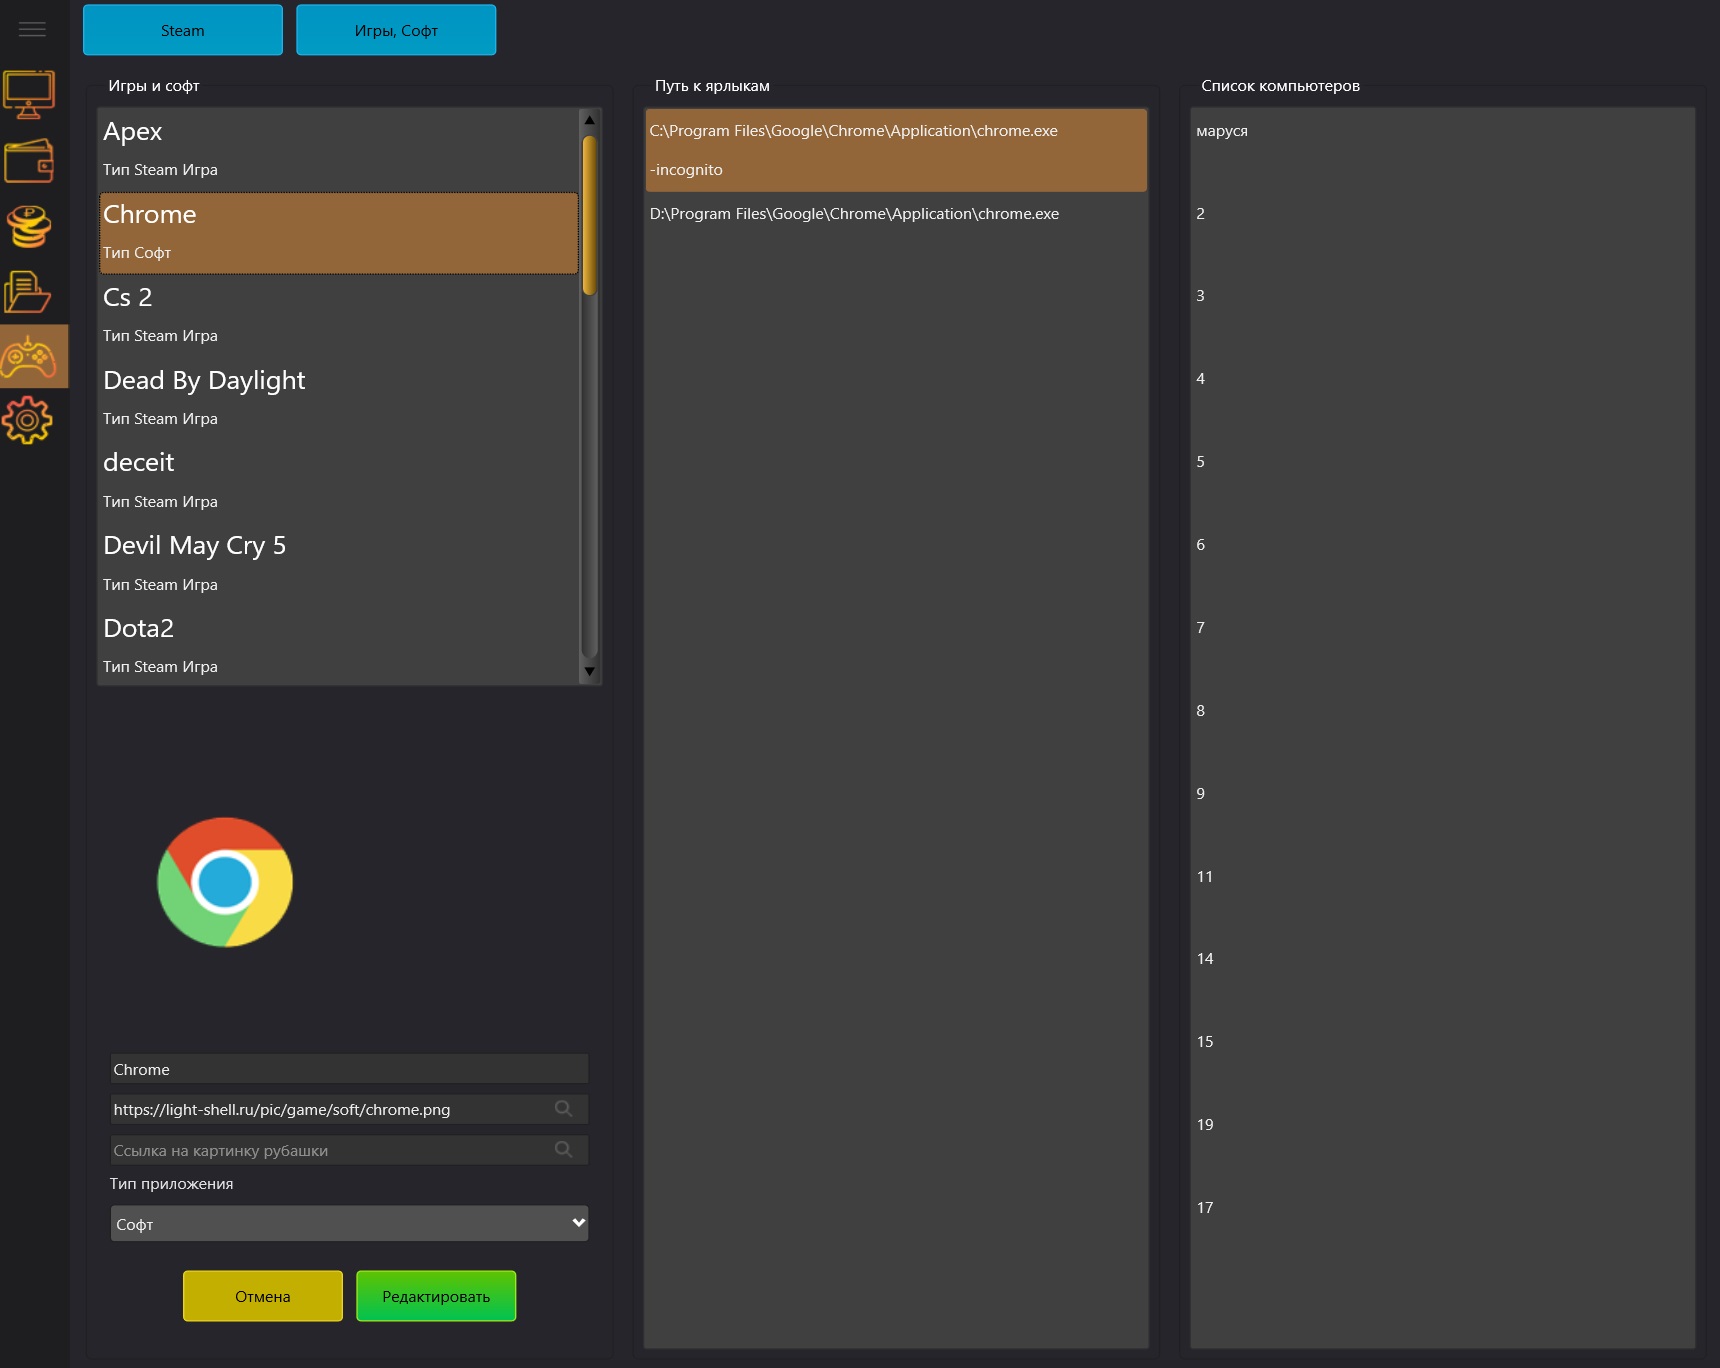Viewport: 1720px width, 1368px height.
Task: Click search icon in chrome.png URL field
Action: [x=564, y=1109]
